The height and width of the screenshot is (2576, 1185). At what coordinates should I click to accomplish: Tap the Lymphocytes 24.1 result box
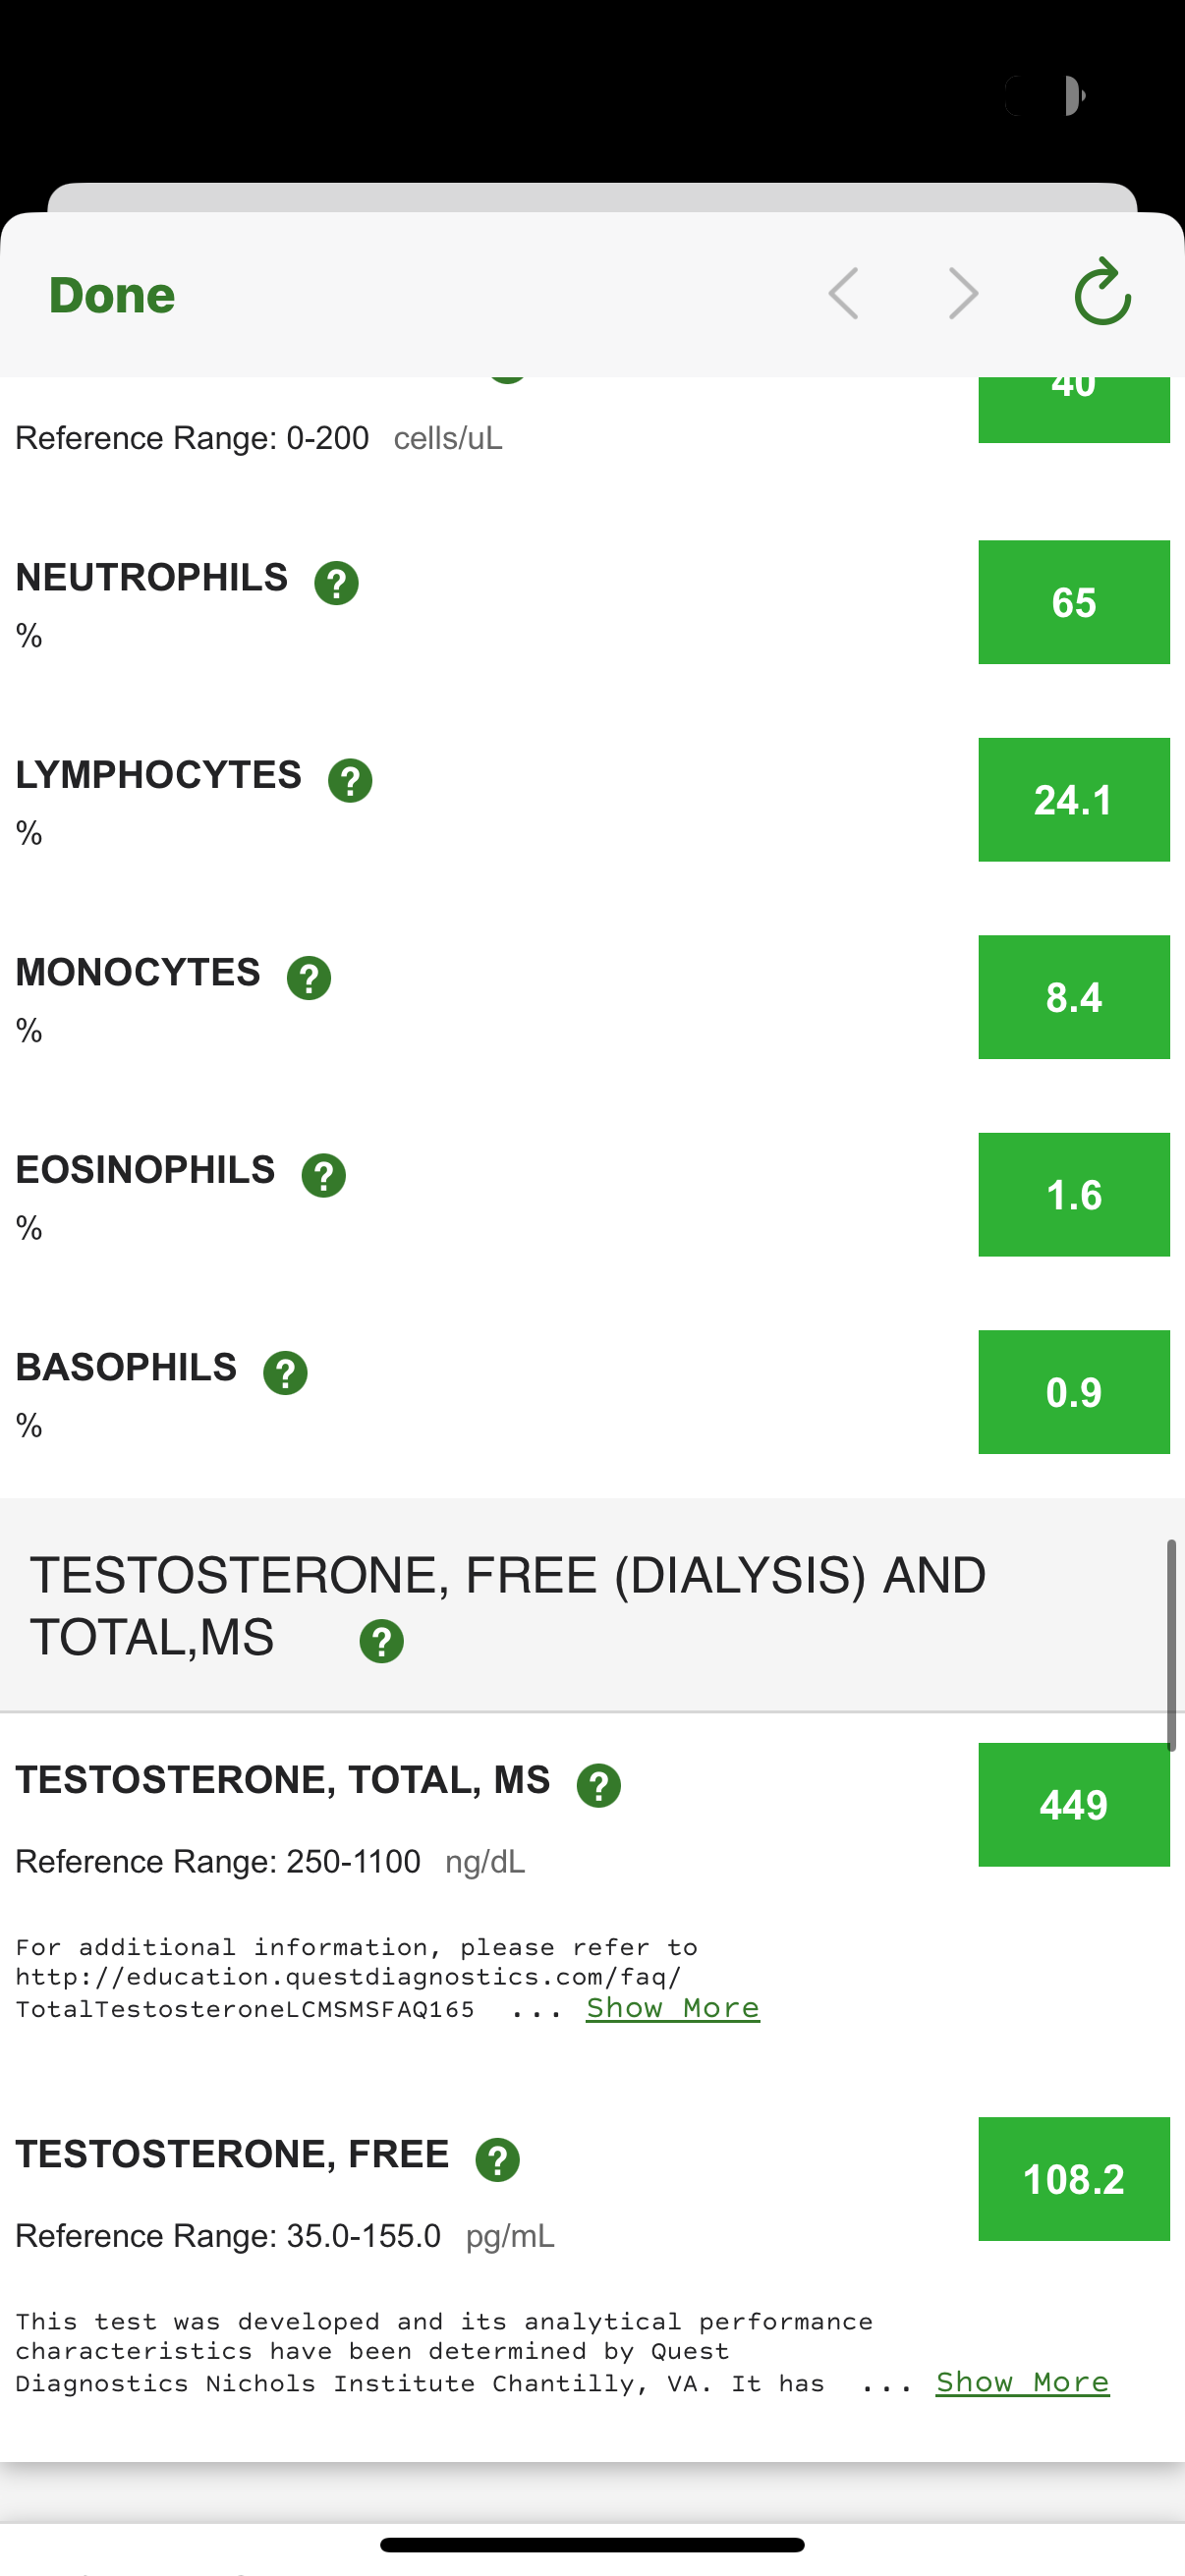tap(1073, 800)
